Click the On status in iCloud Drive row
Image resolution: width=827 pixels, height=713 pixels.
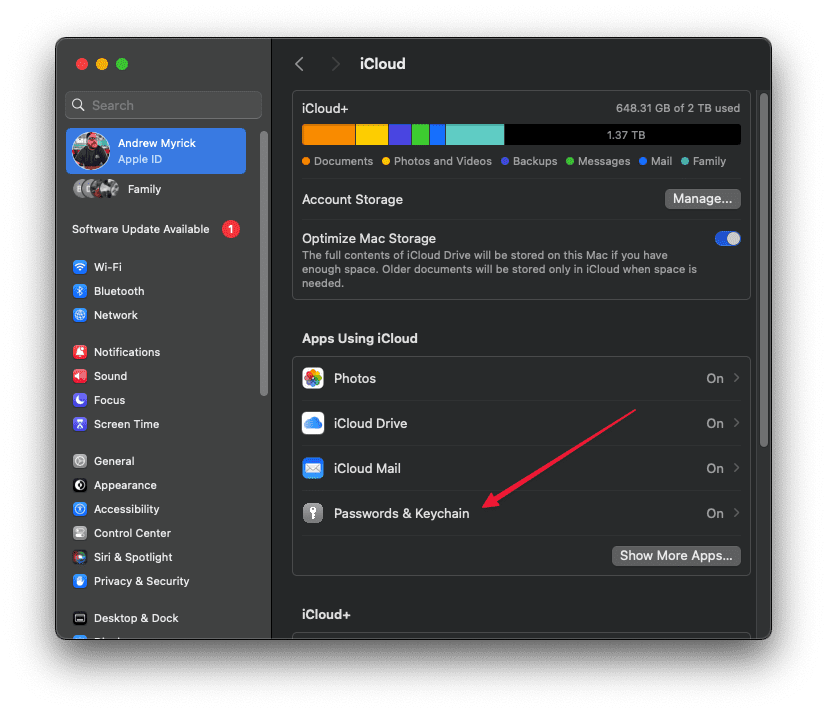tap(715, 423)
